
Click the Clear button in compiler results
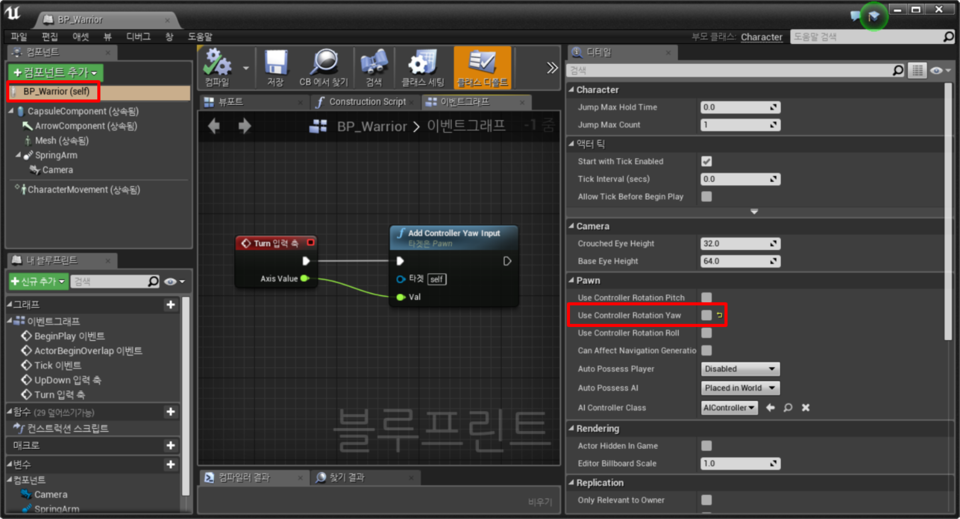[540, 502]
